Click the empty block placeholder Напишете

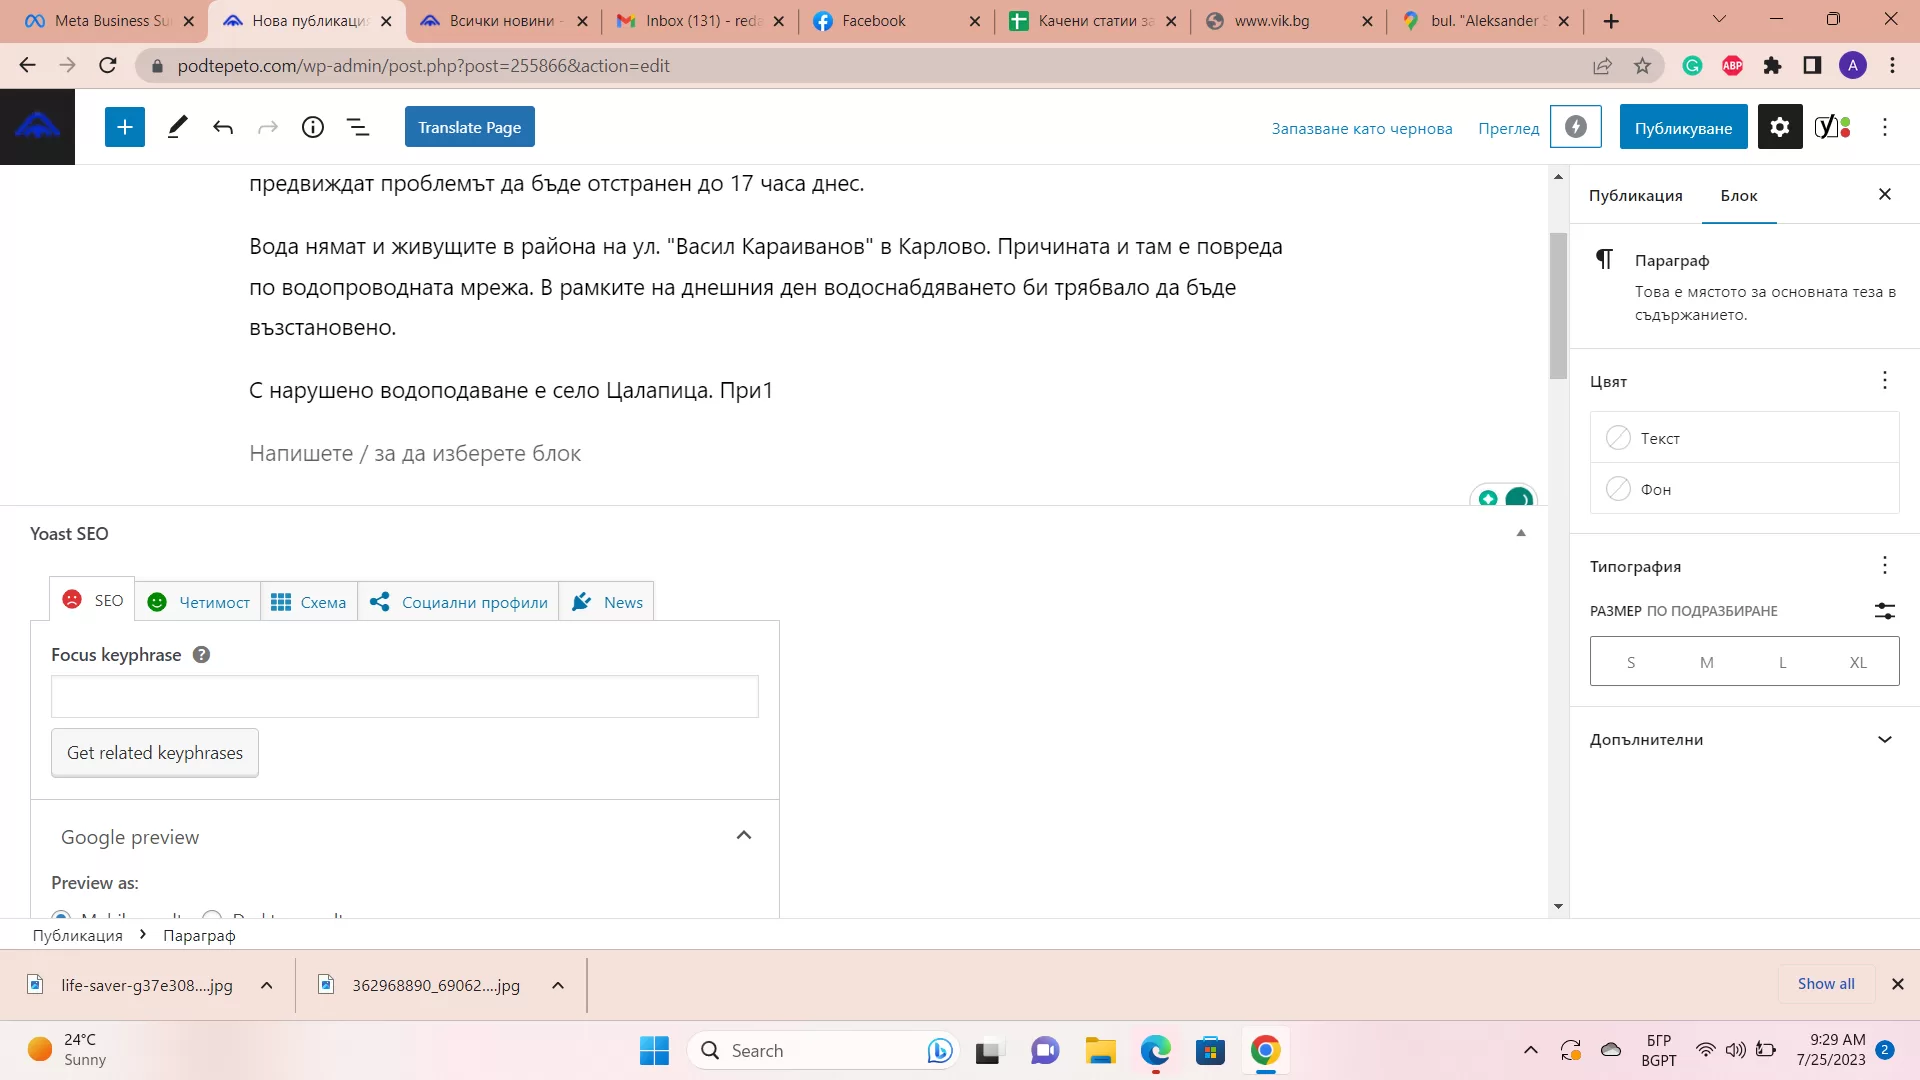415,453
